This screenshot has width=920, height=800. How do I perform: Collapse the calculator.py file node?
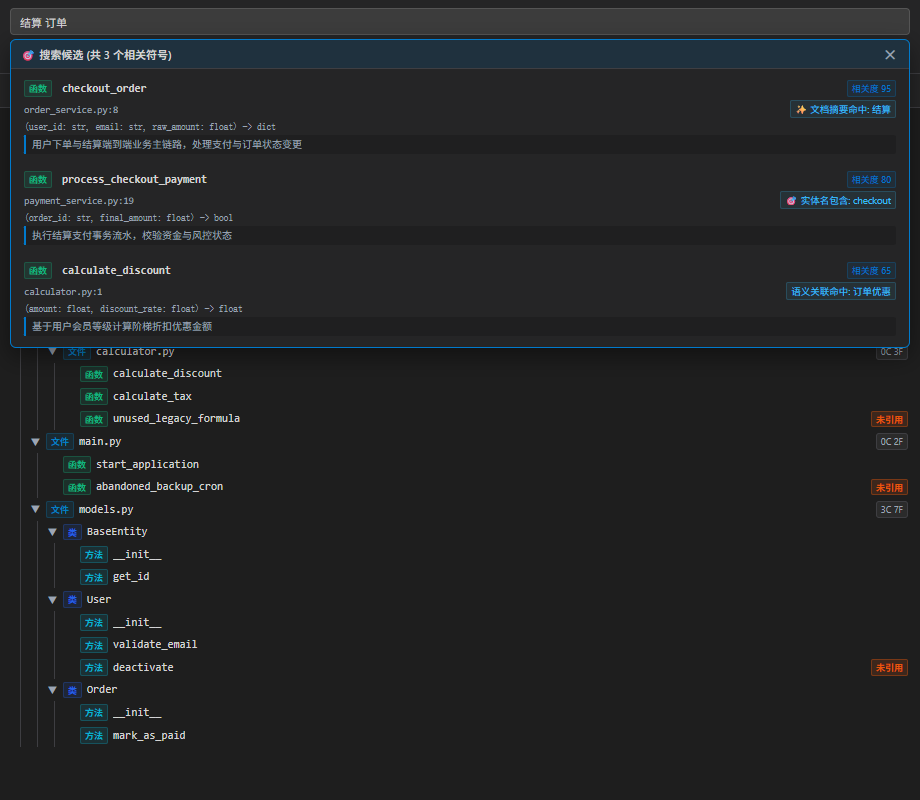(52, 351)
